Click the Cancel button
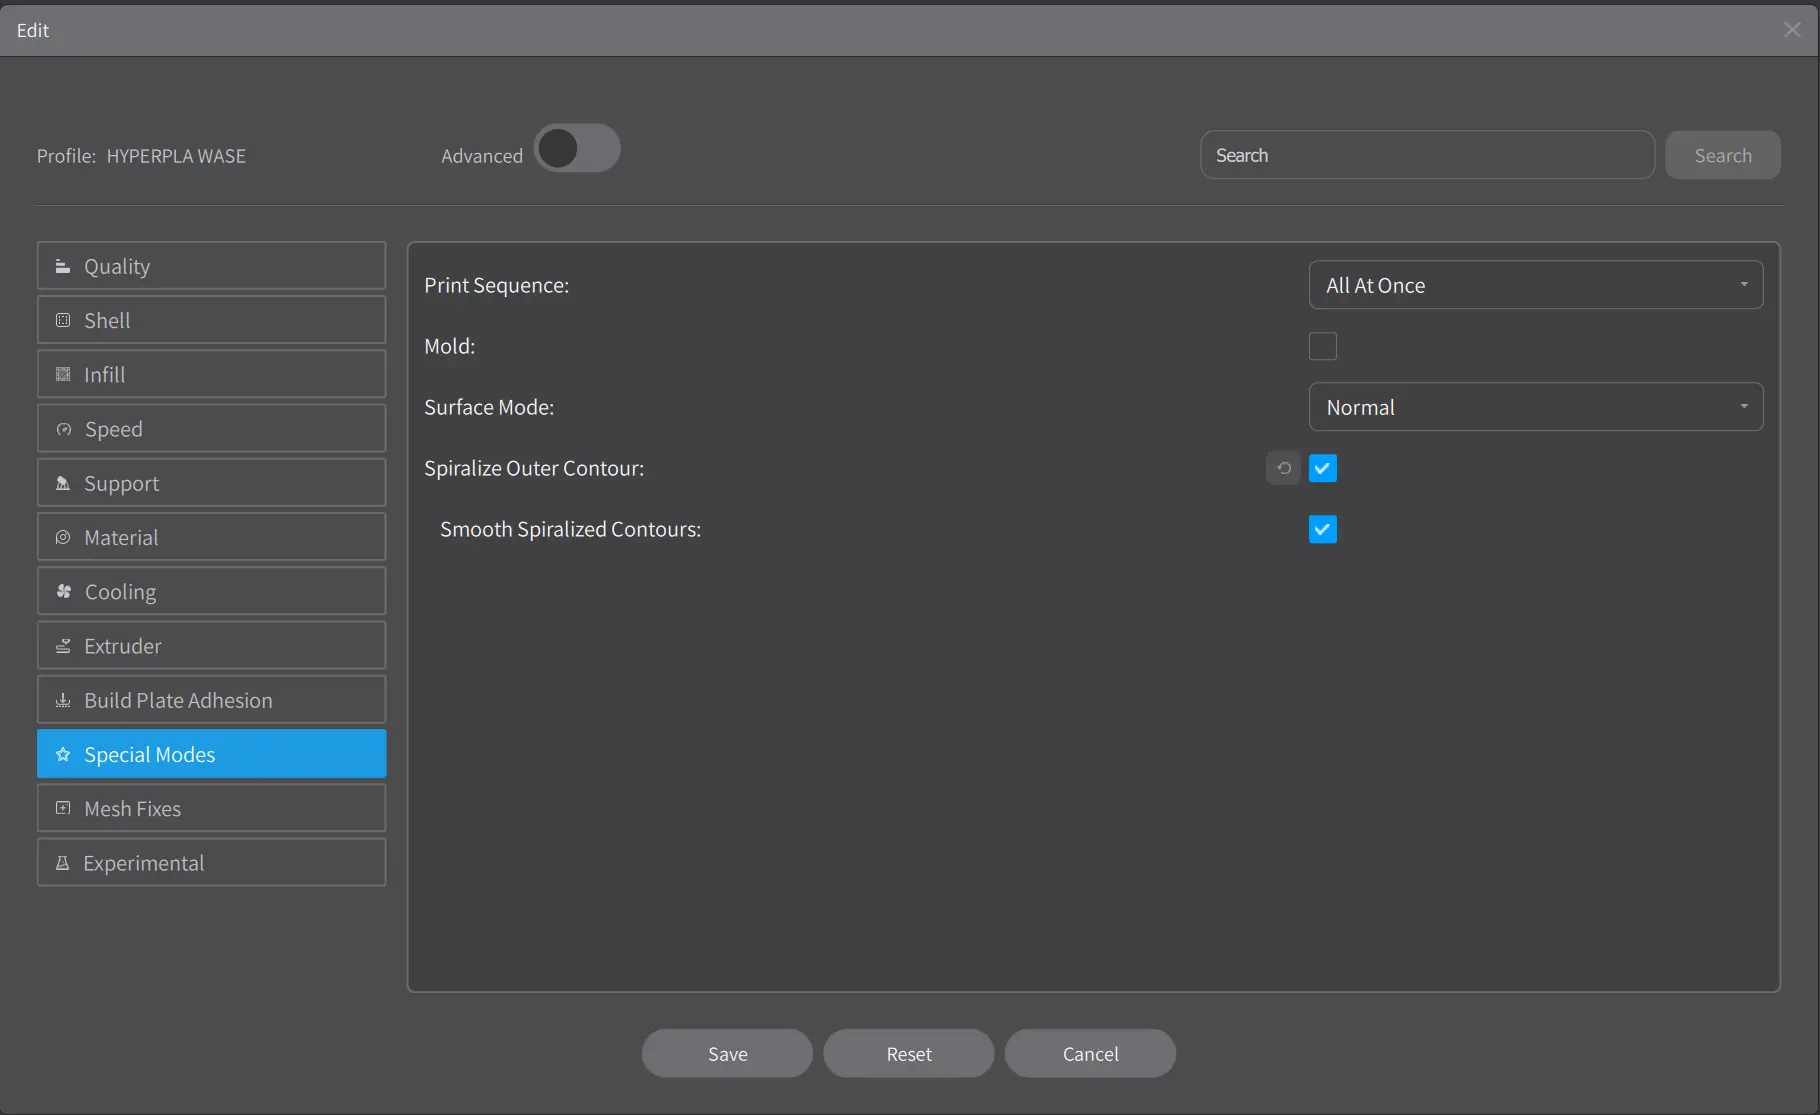The width and height of the screenshot is (1820, 1115). click(x=1090, y=1053)
